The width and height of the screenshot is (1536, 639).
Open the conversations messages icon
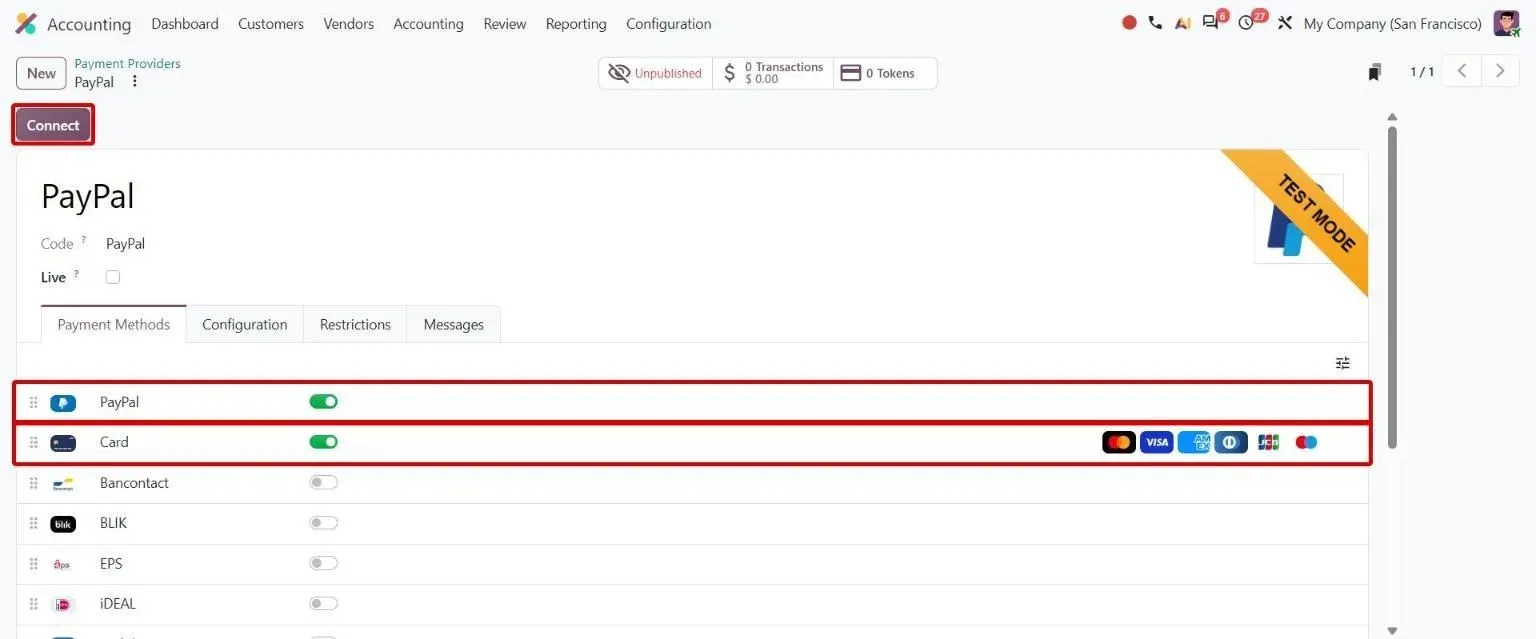(x=1211, y=23)
